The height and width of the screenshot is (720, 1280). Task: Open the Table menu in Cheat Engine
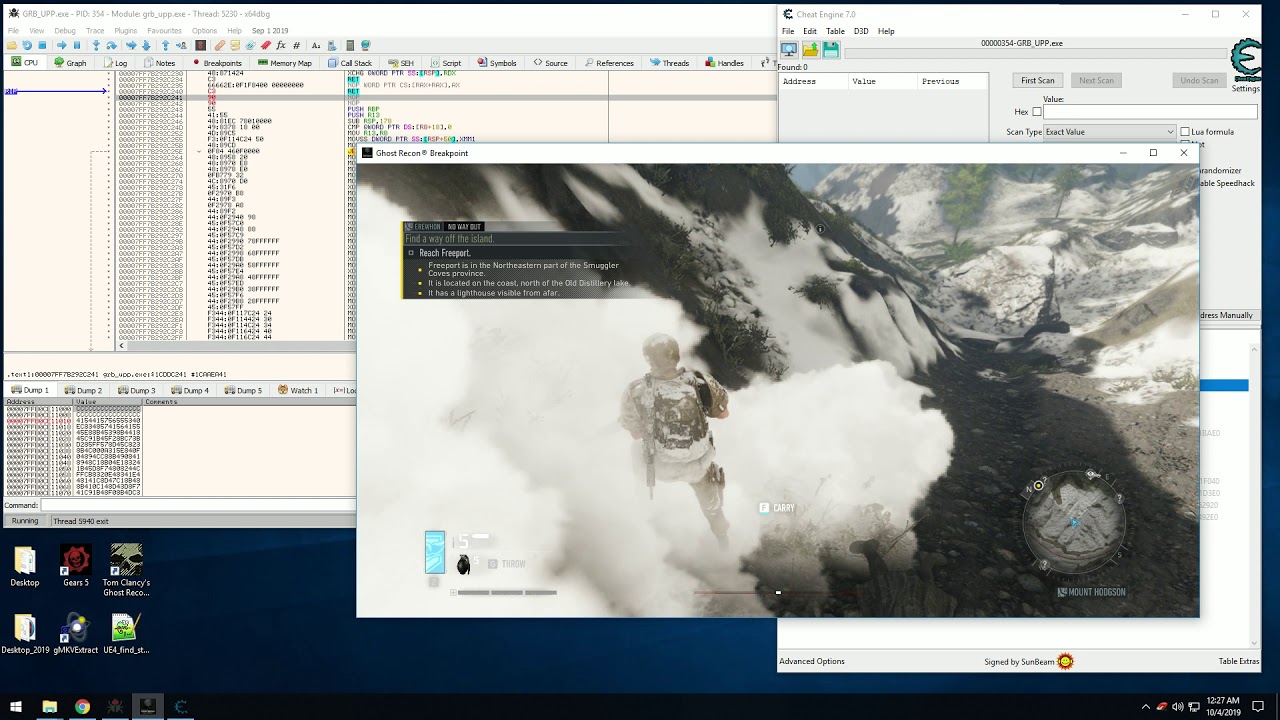(835, 31)
